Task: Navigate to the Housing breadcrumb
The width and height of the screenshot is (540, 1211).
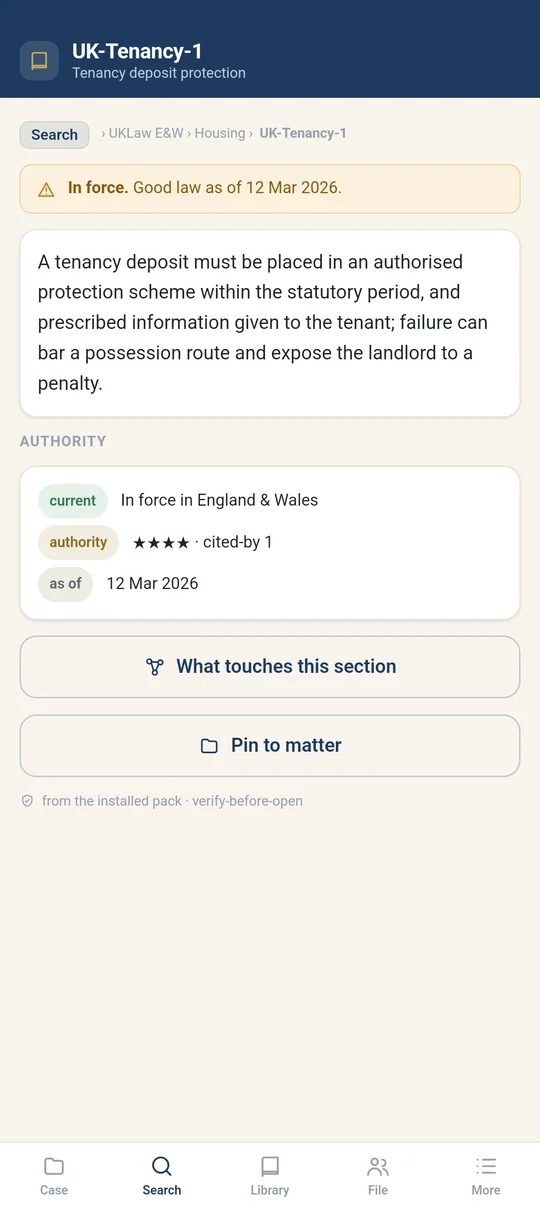Action: pos(220,133)
